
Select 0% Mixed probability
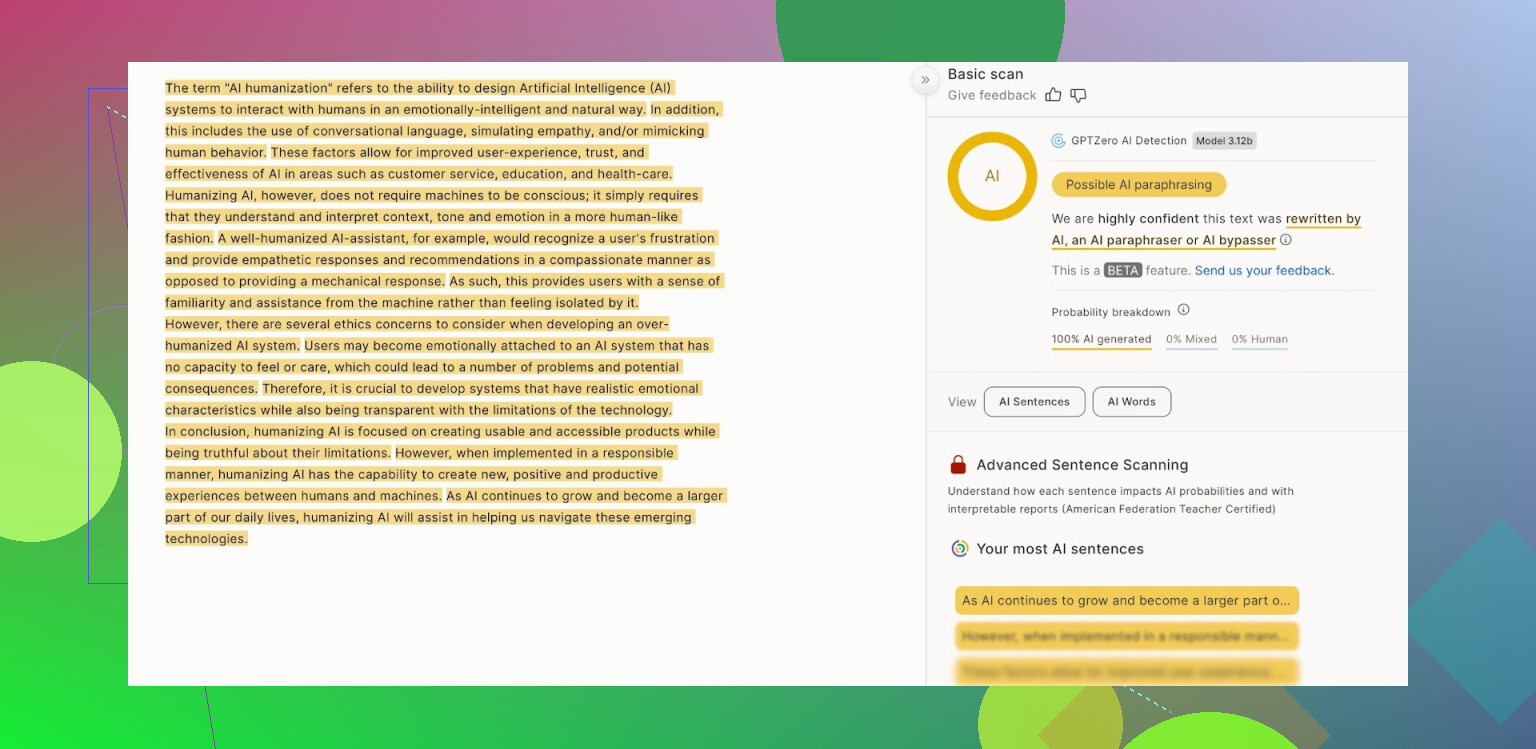[1191, 340]
